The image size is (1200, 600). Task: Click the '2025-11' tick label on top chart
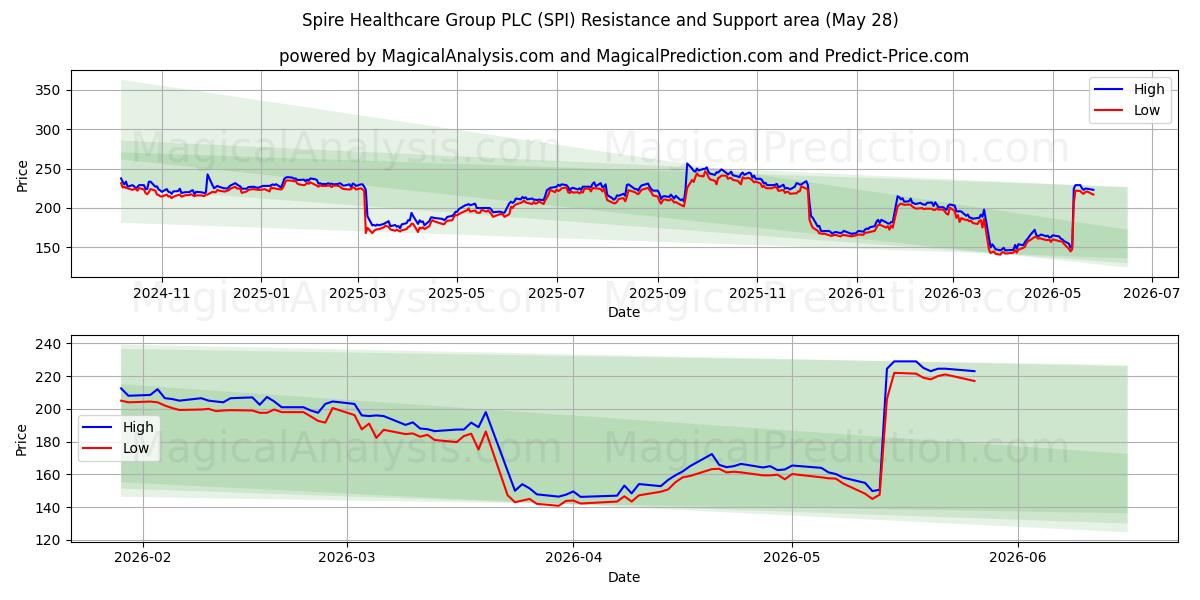(757, 294)
